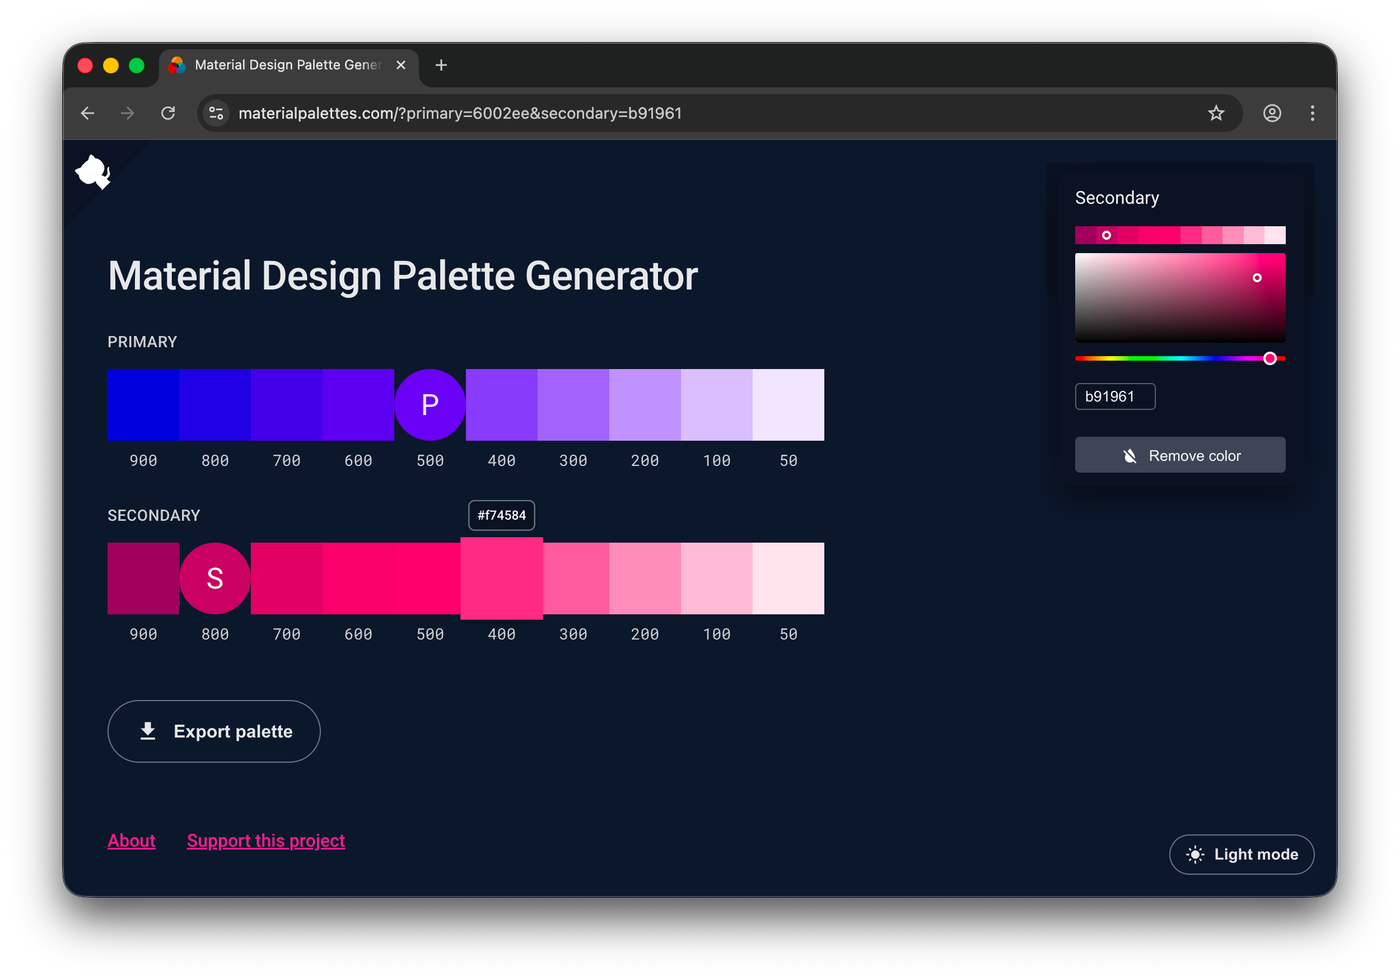The height and width of the screenshot is (980, 1400).
Task: Bookmark page with the star icon
Action: (1216, 113)
